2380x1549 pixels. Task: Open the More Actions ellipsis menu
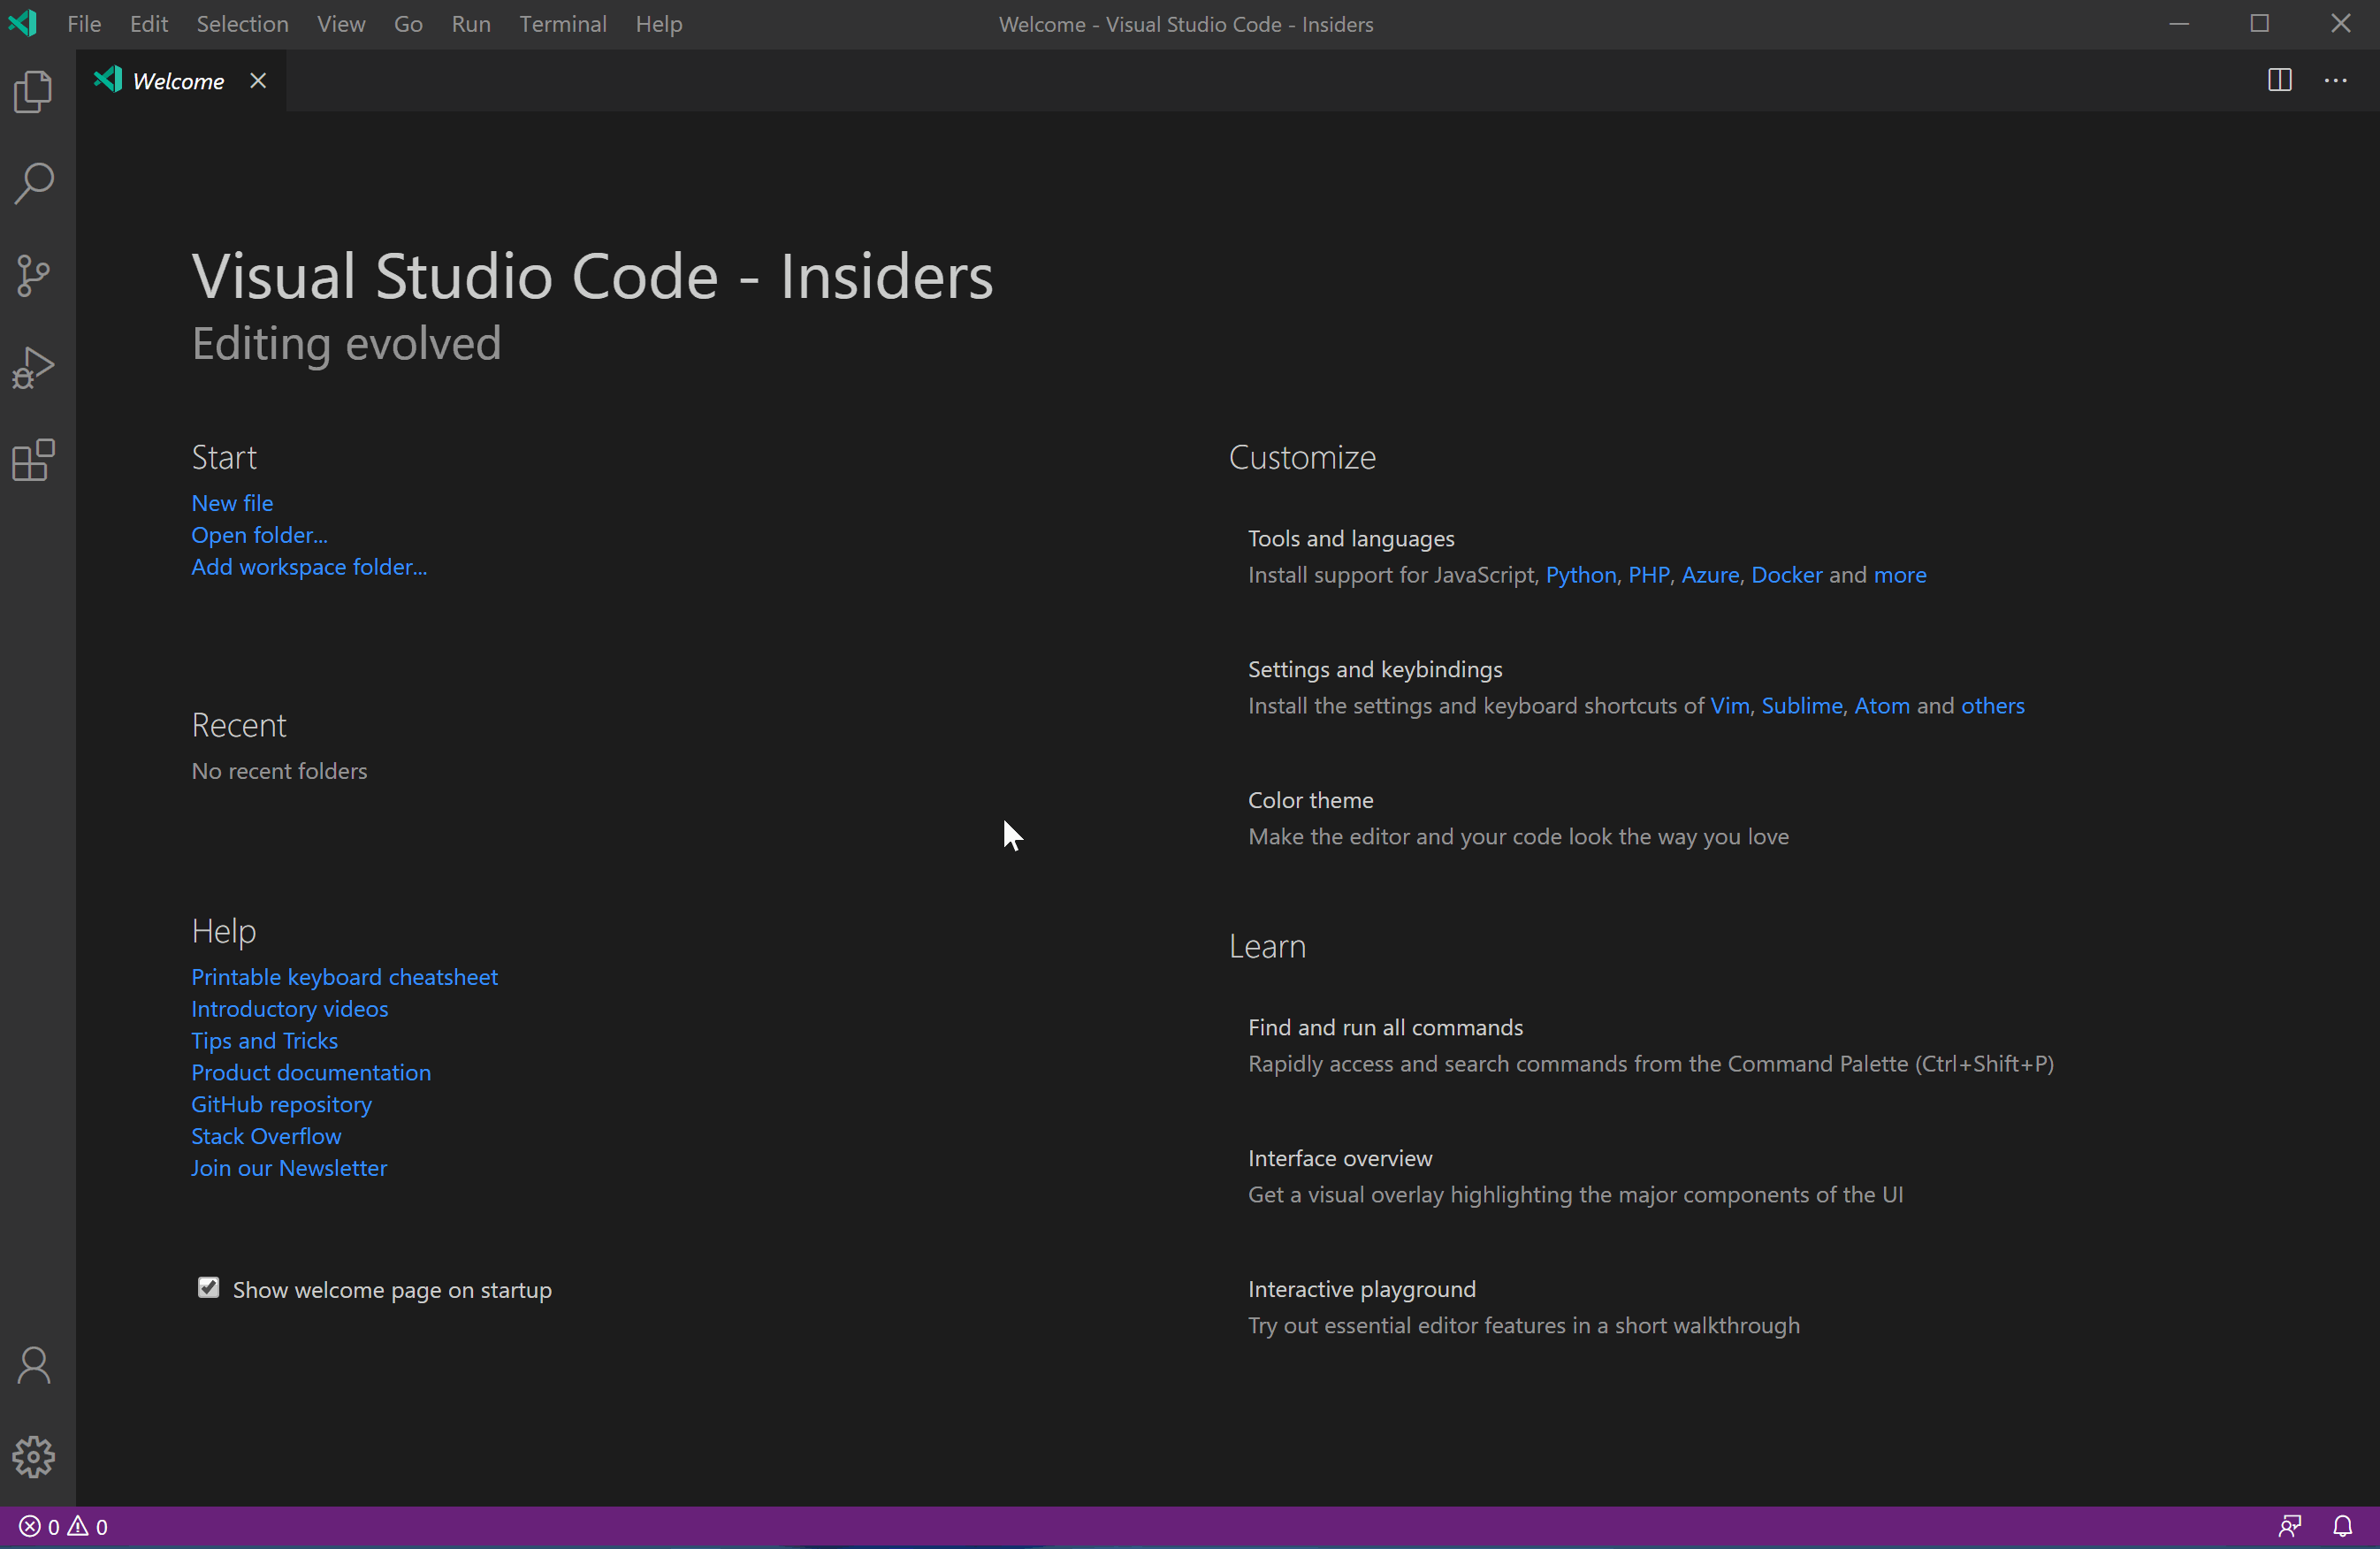click(x=2335, y=80)
